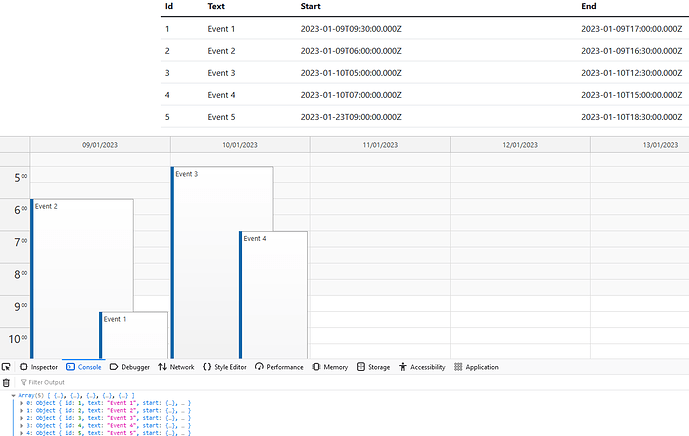The image size is (689, 436).
Task: Click the Event 3 table cell
Action: [x=221, y=73]
